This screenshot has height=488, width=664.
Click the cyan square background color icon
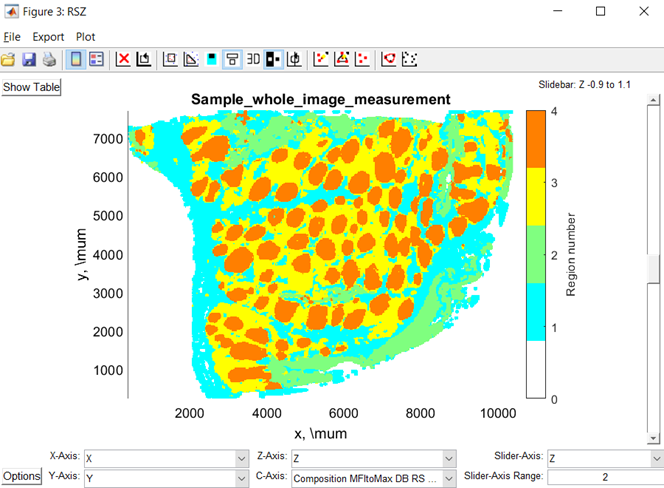click(211, 59)
